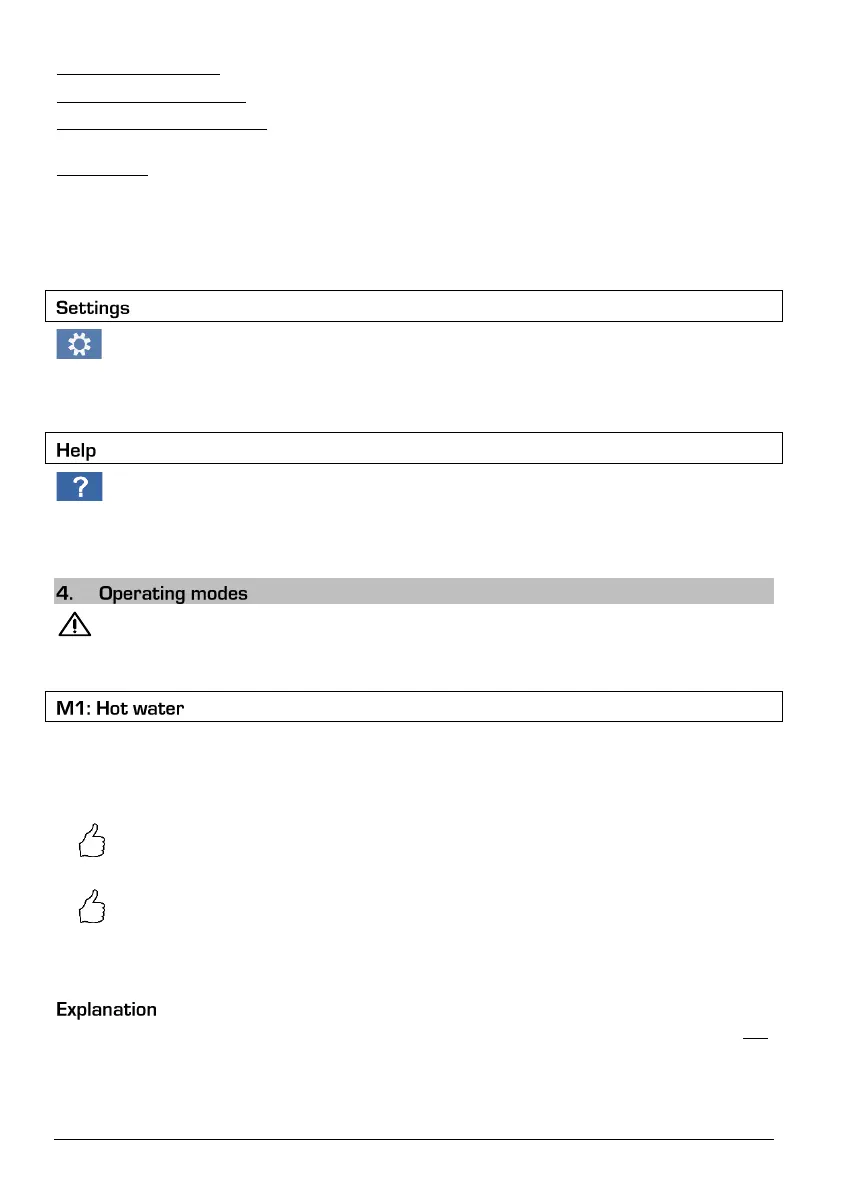
Task: Click the lower thumbs-up tip icon
Action: coord(92,907)
